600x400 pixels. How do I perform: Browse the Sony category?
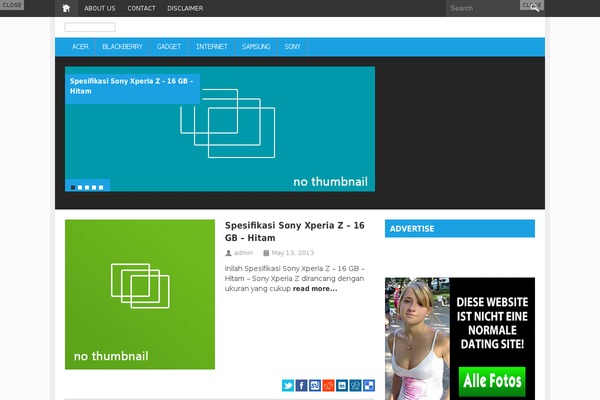(x=292, y=47)
